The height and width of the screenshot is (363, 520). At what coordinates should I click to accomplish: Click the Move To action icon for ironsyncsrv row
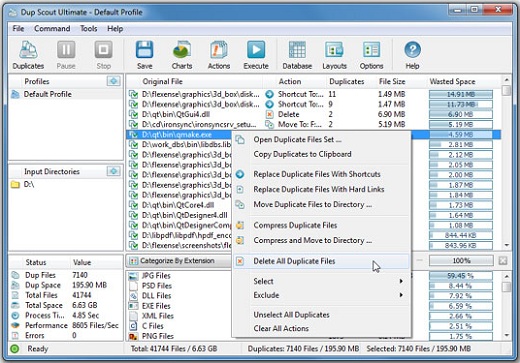tap(269, 124)
